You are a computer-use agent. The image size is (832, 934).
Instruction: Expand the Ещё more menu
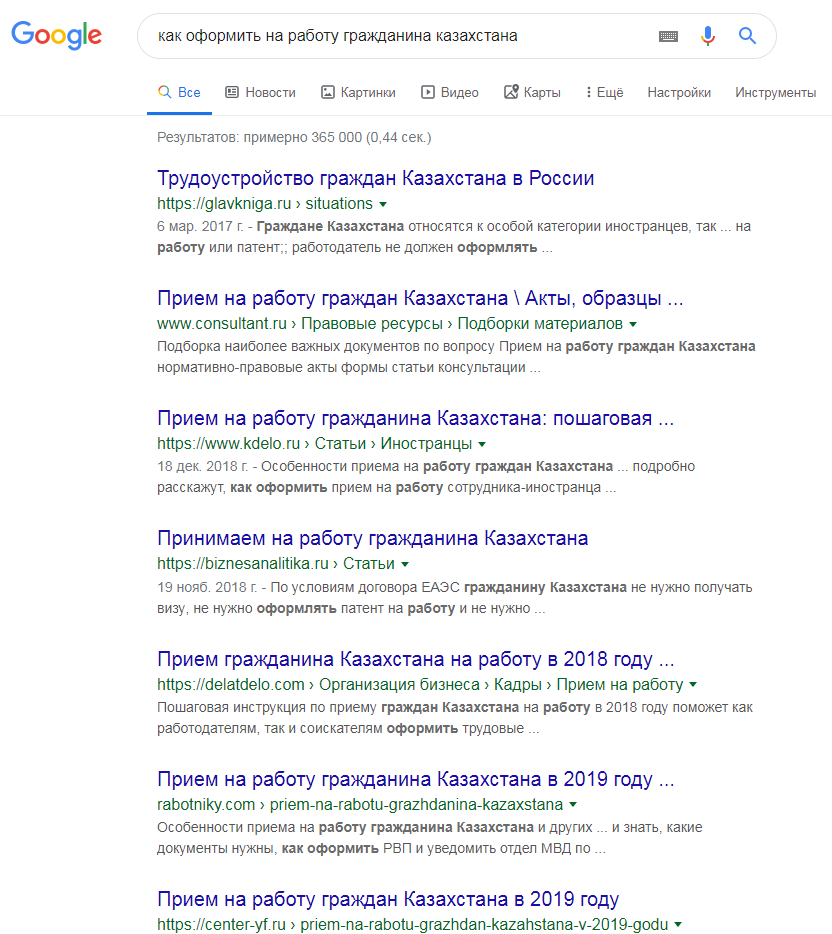click(x=604, y=92)
